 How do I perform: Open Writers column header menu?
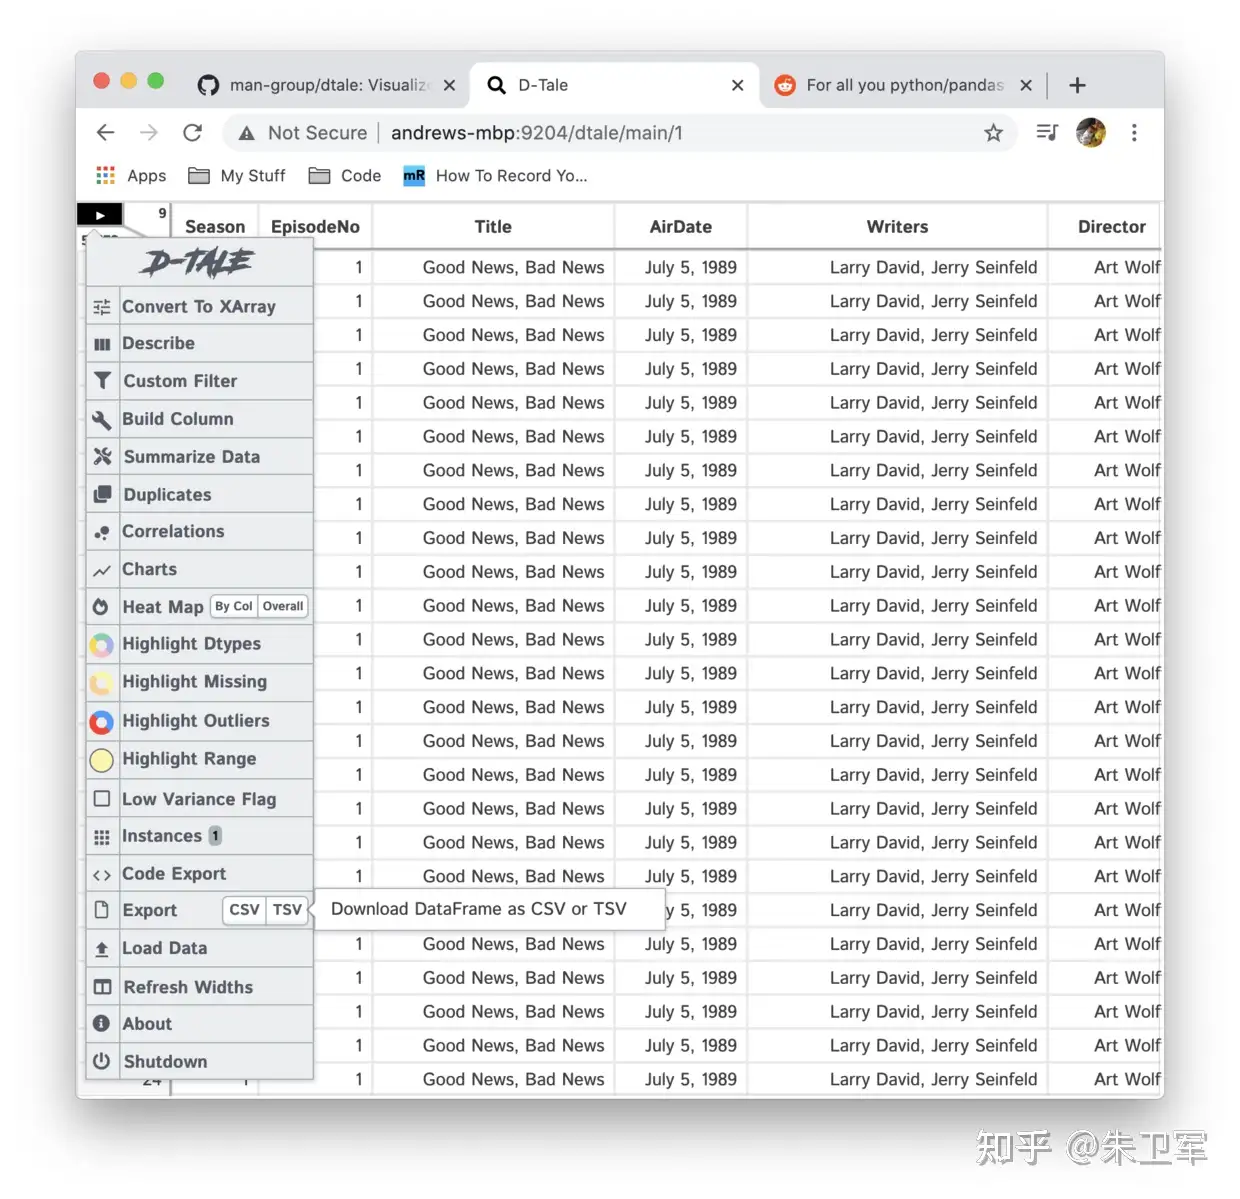tap(897, 227)
